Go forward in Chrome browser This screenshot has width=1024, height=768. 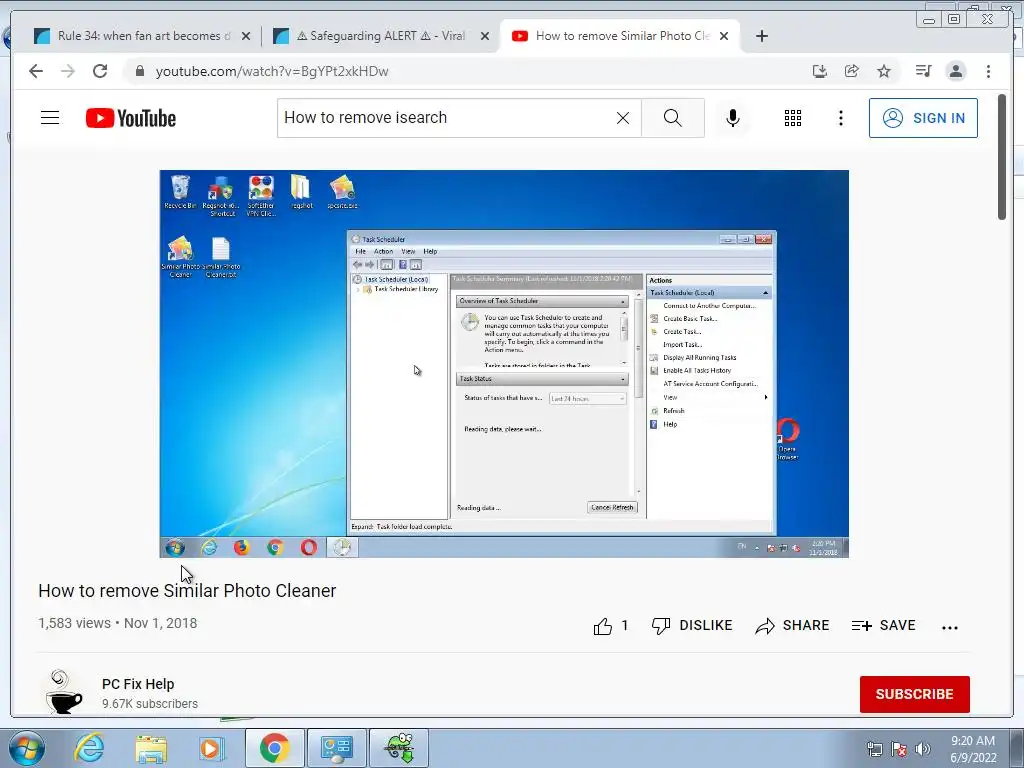coord(68,71)
